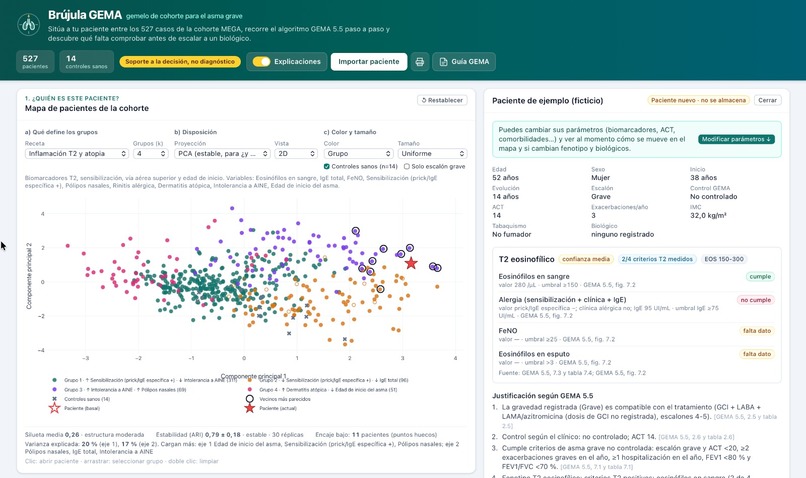Check the Solo escalón grave checkbox

[x=407, y=167]
